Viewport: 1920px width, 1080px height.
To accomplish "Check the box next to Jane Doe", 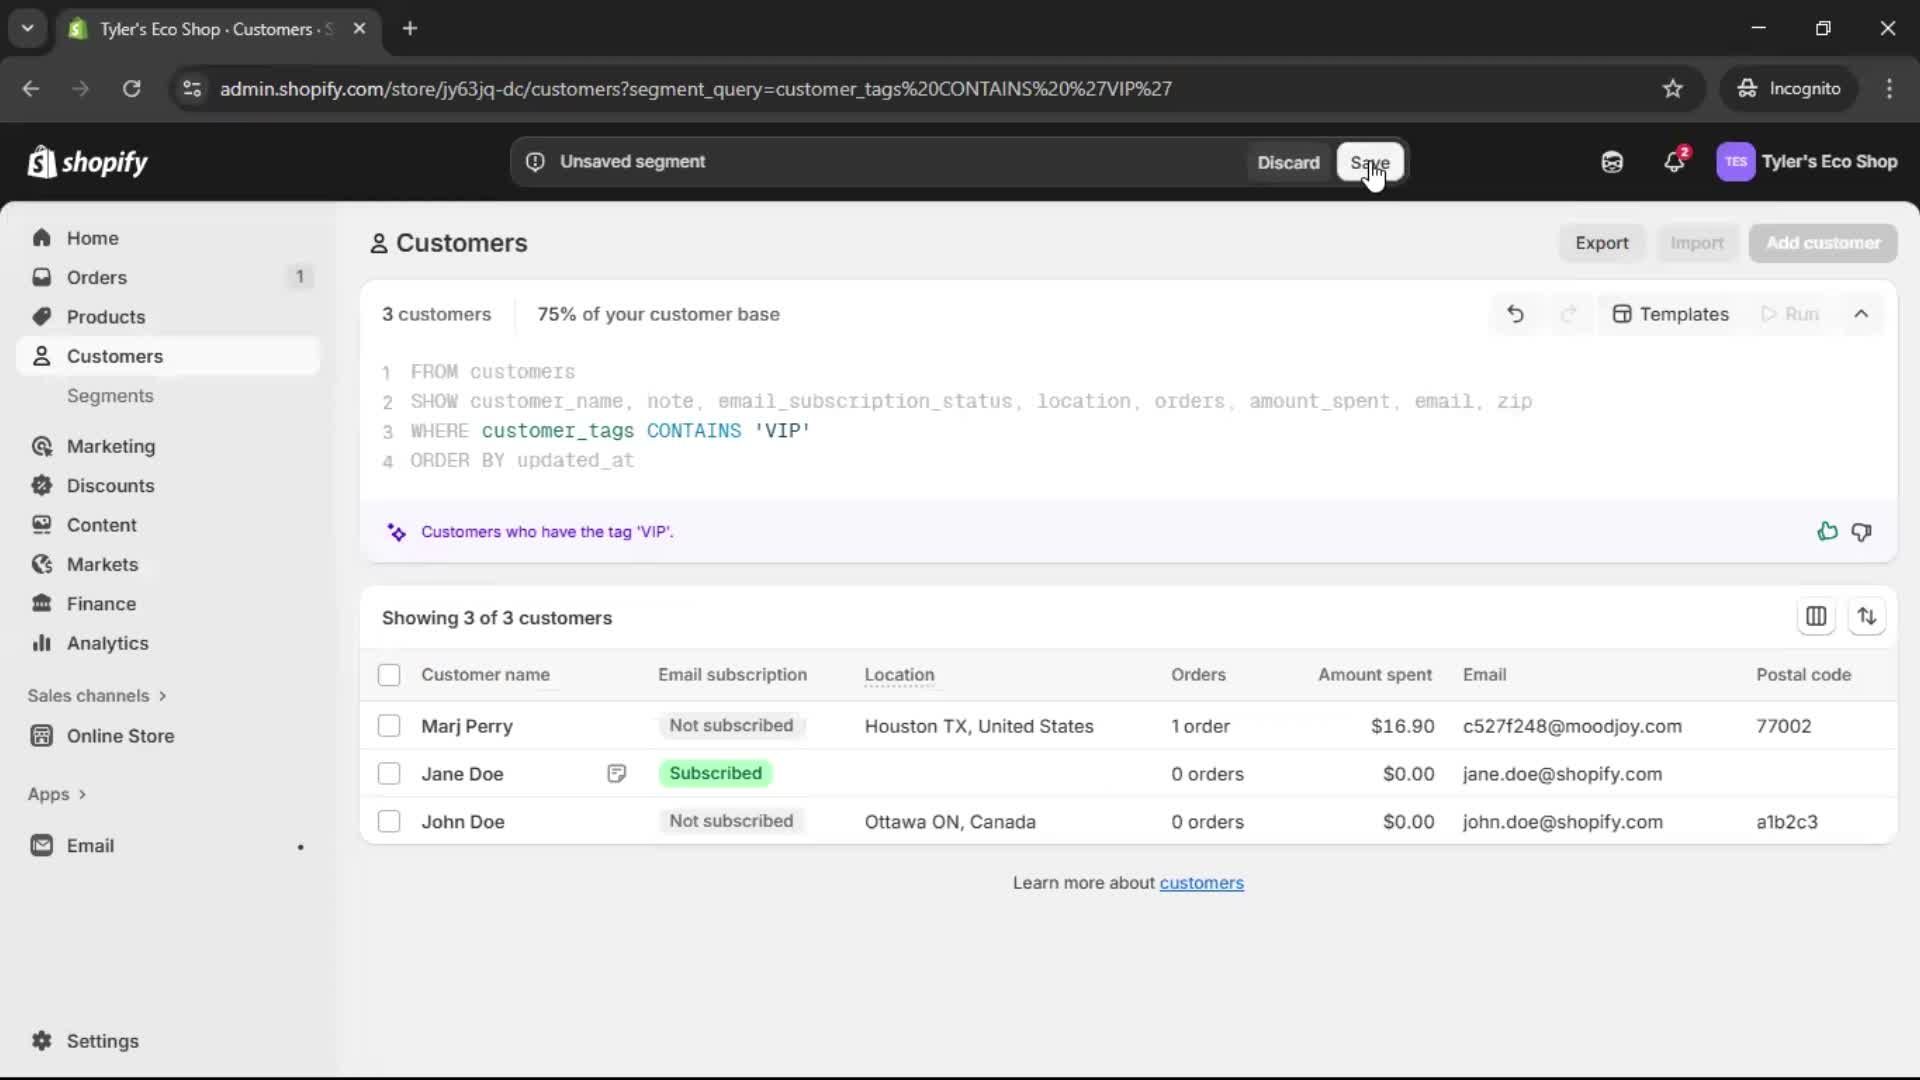I will (x=389, y=774).
